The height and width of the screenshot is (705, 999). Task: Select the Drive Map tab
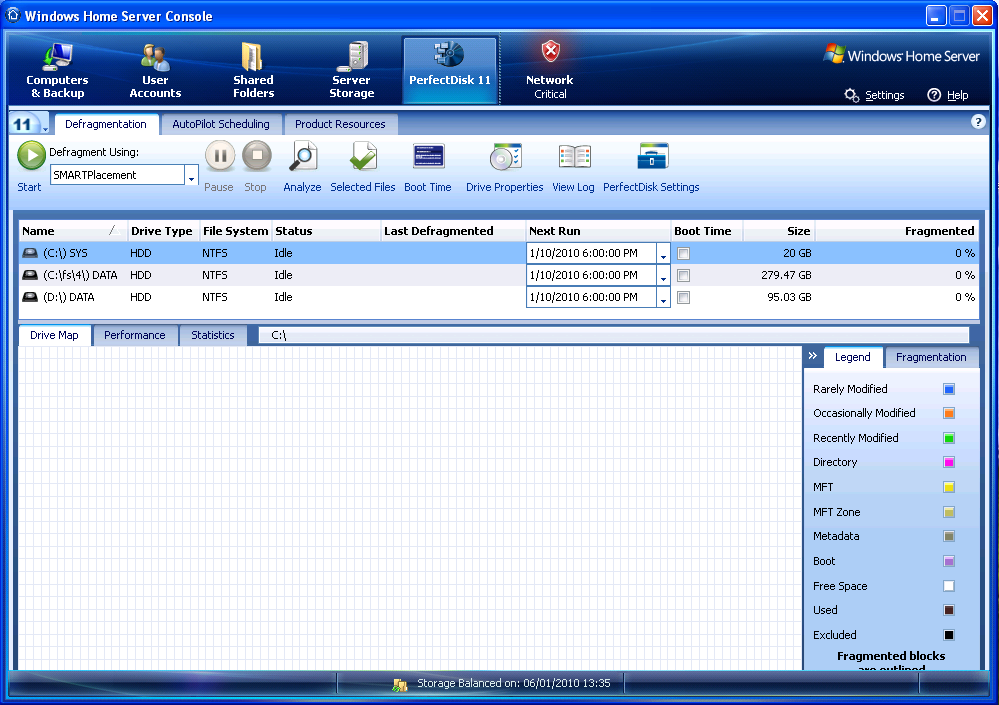54,335
